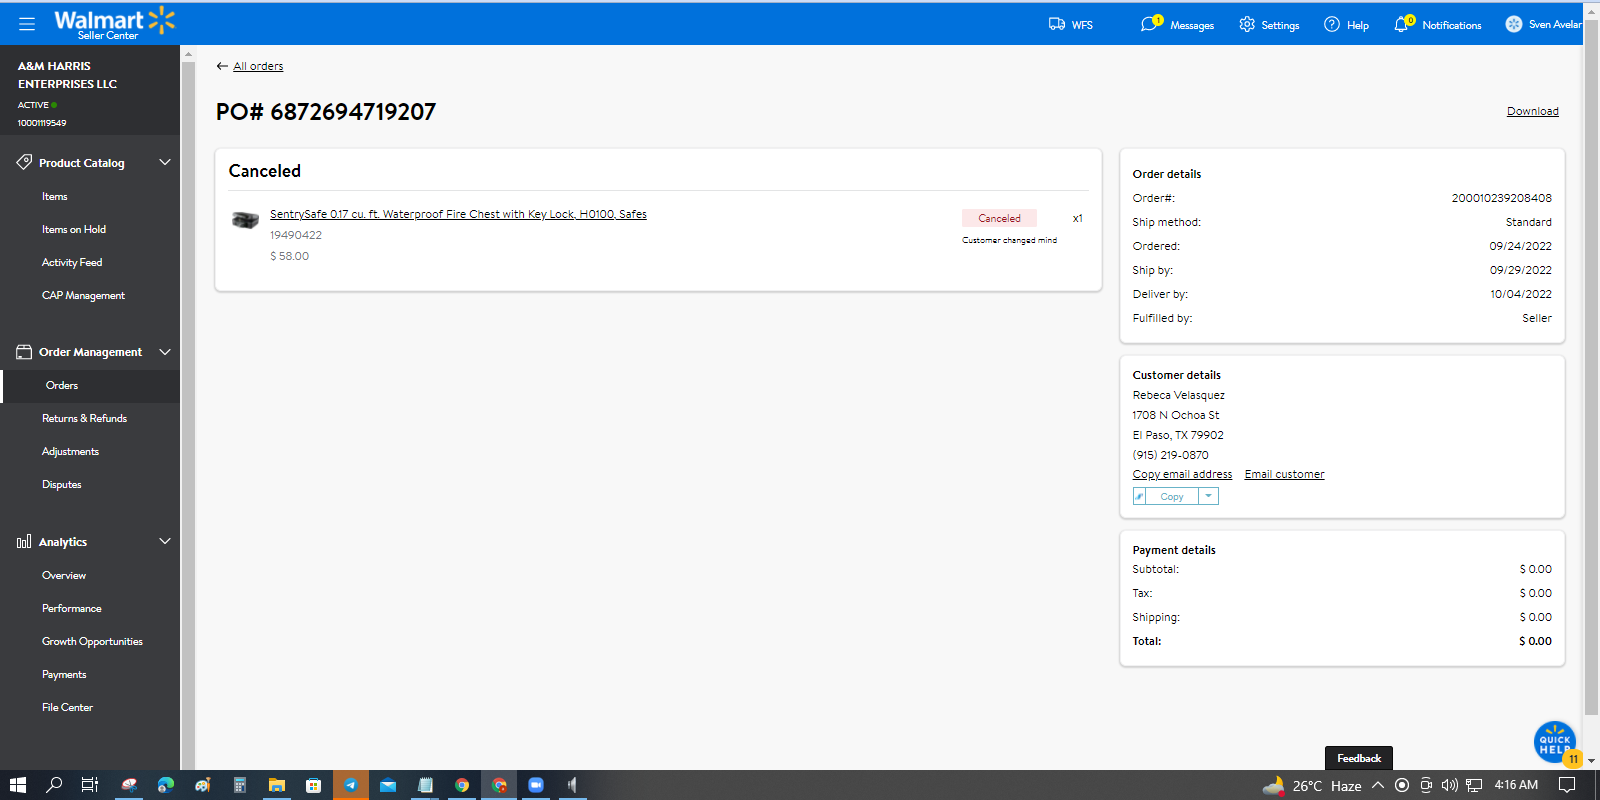Click Email customer link
The image size is (1600, 800).
point(1285,474)
